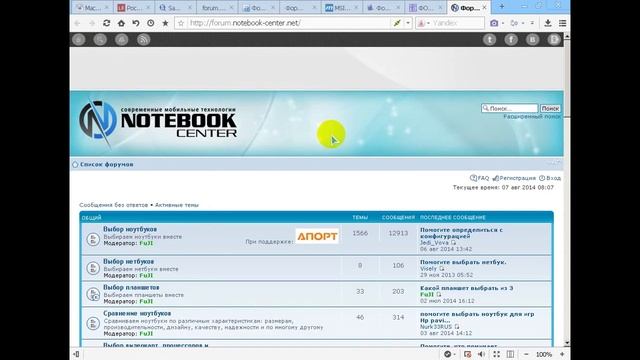Screen dimensions: 640x360
Task: Toggle fullscreen icon in status bar
Action: pyautogui.click(x=496, y=354)
